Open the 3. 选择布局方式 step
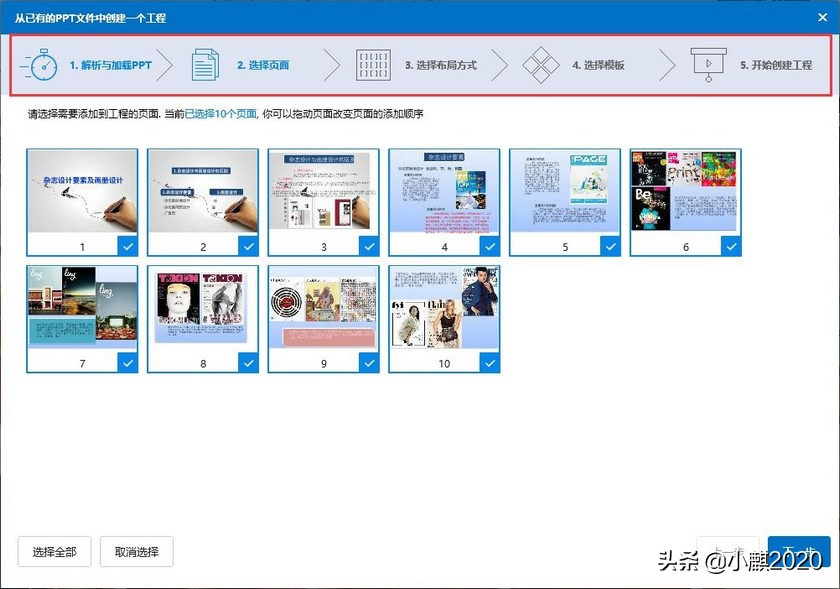 440,65
